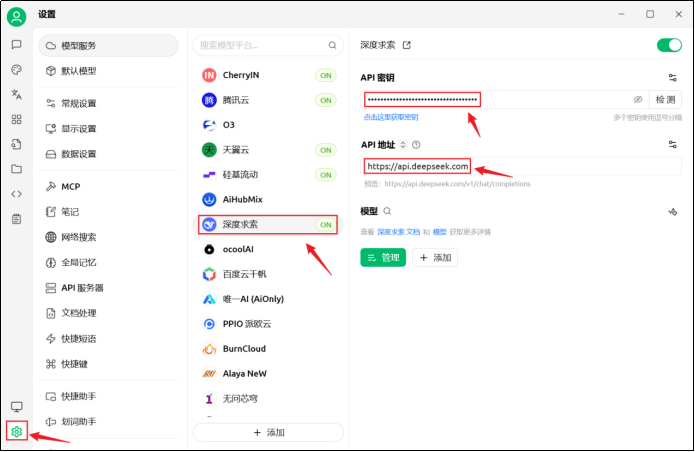
Task: Select 百度云千帆 provider
Action: (x=268, y=274)
